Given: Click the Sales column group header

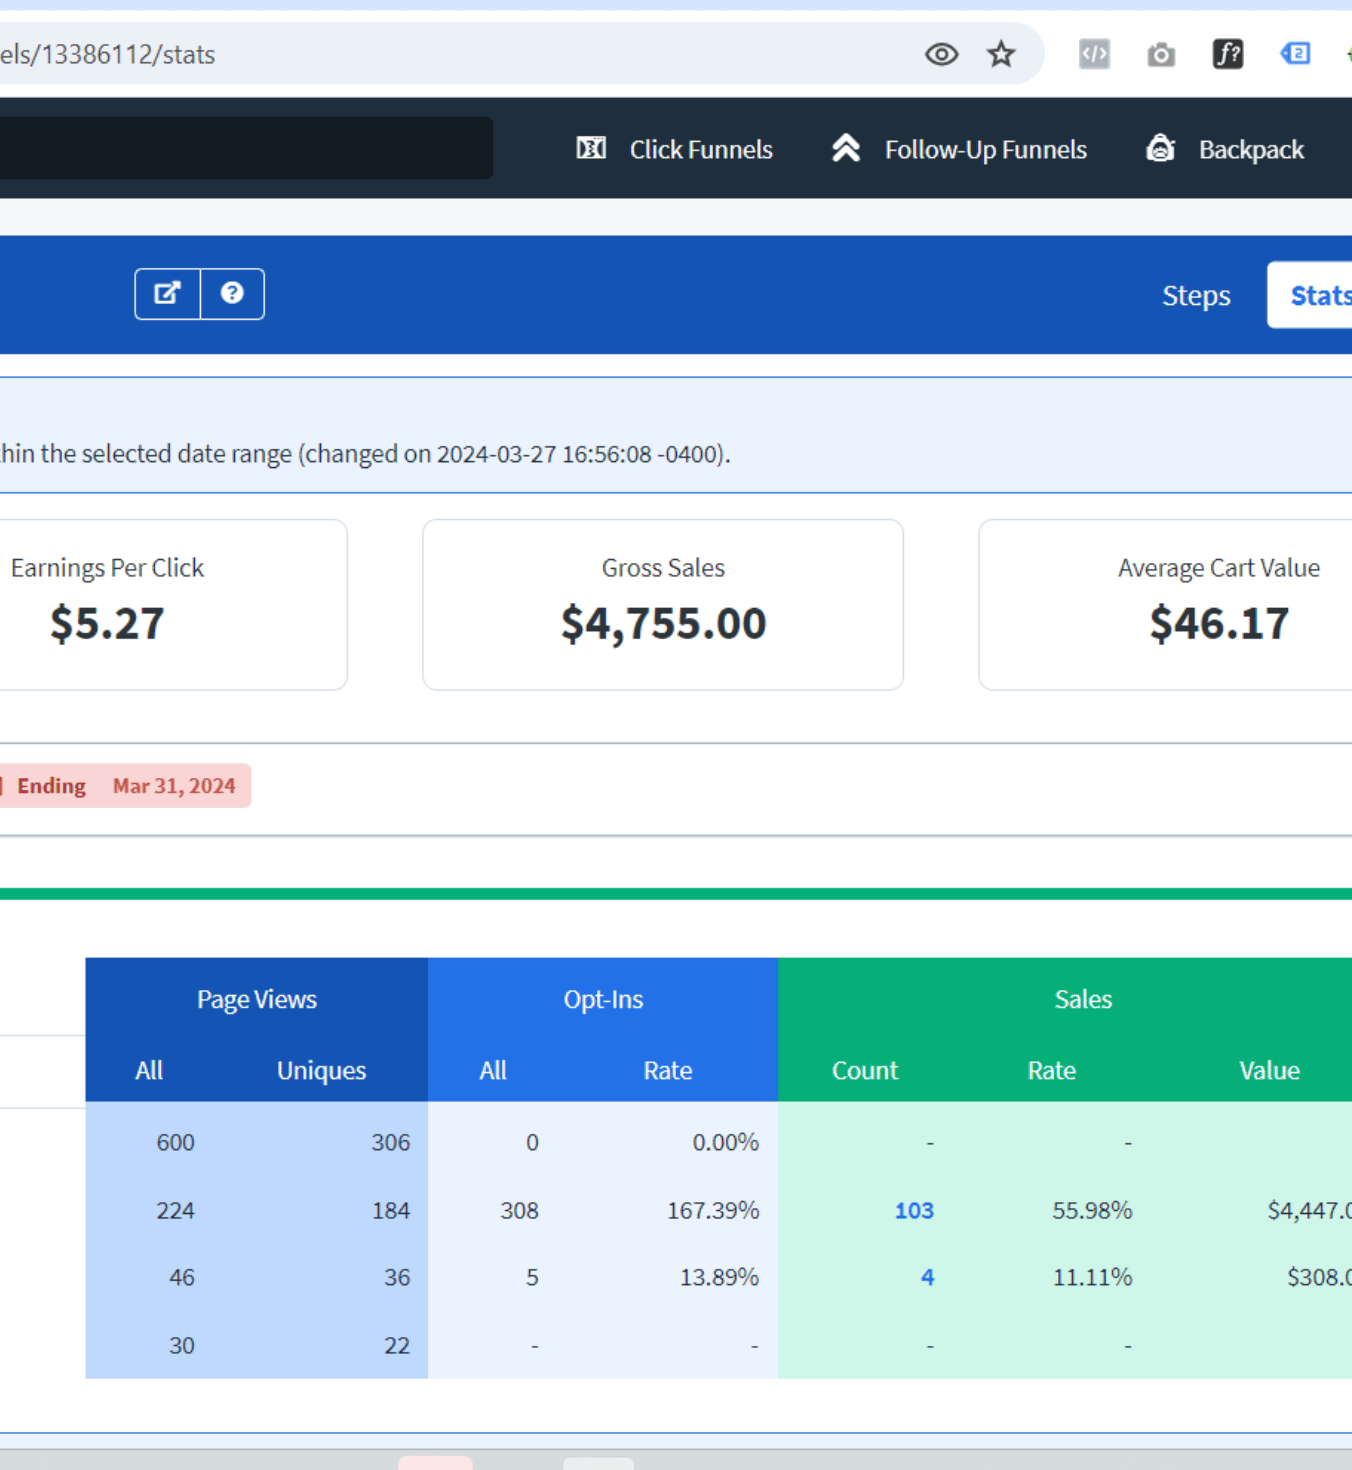Looking at the screenshot, I should [1083, 999].
